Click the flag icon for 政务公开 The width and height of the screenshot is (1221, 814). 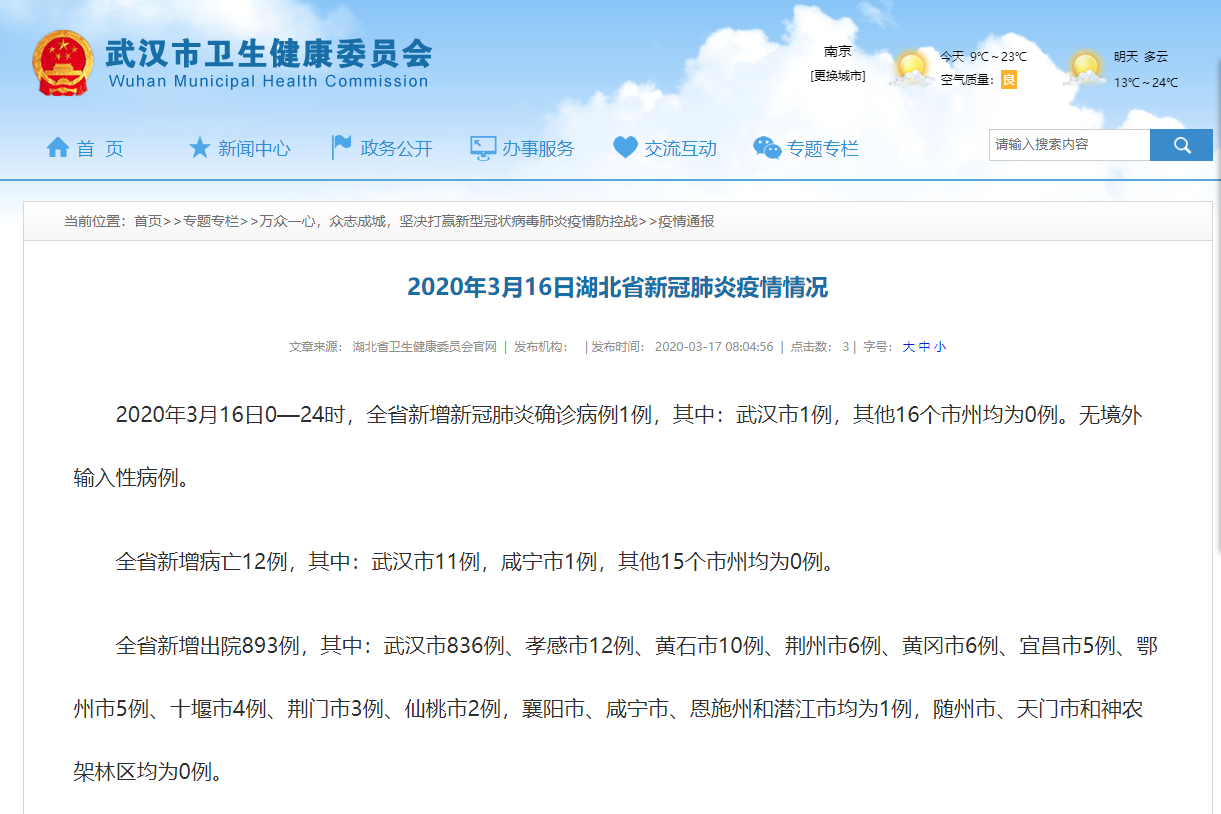341,148
